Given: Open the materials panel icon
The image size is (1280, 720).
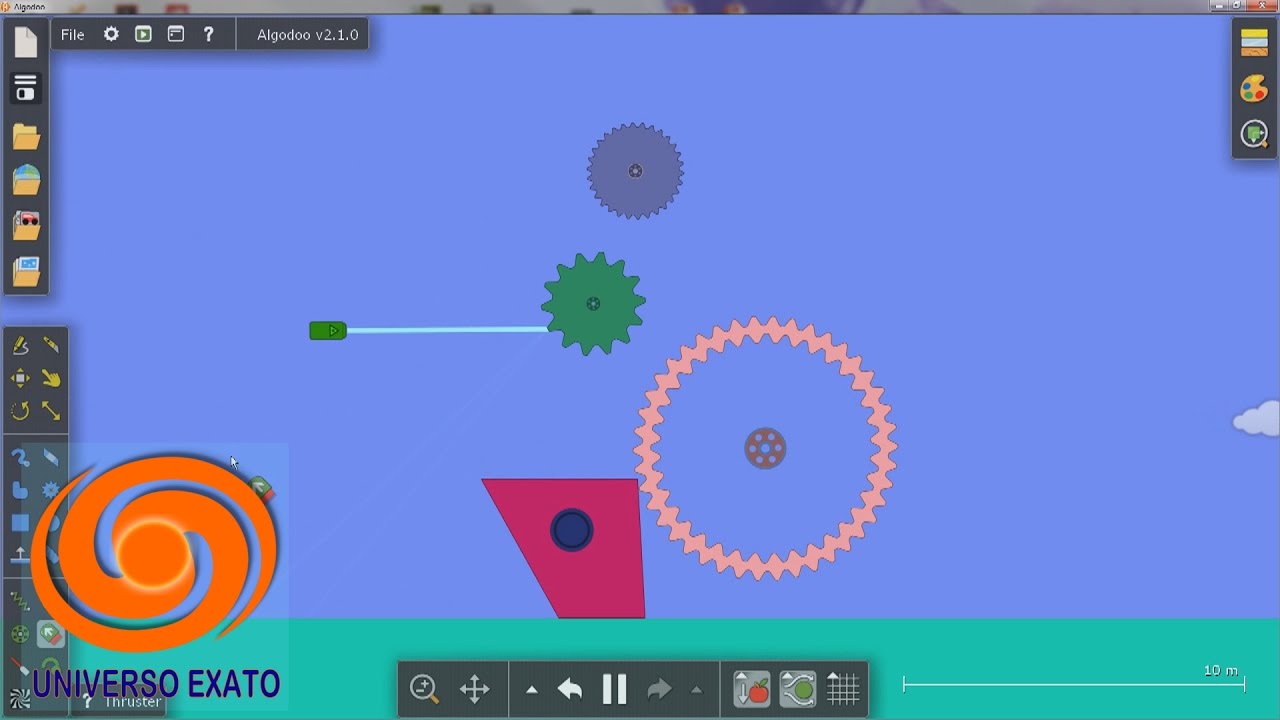Looking at the screenshot, I should [x=1254, y=43].
